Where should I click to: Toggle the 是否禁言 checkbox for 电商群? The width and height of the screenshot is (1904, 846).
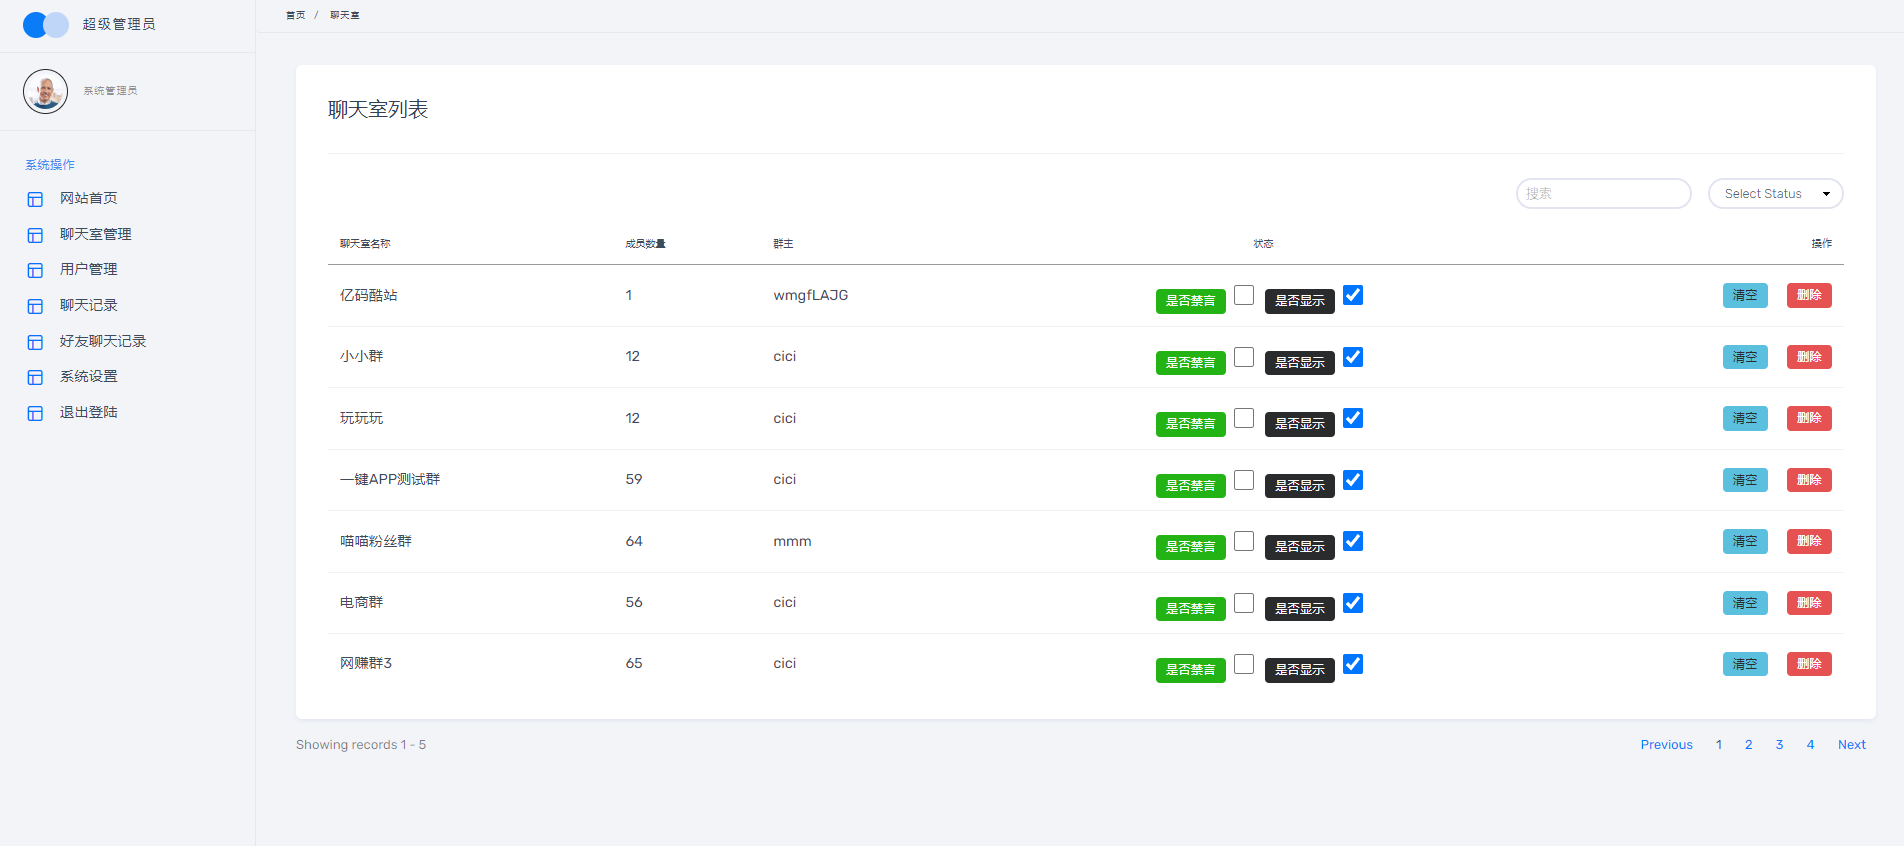[x=1244, y=603]
